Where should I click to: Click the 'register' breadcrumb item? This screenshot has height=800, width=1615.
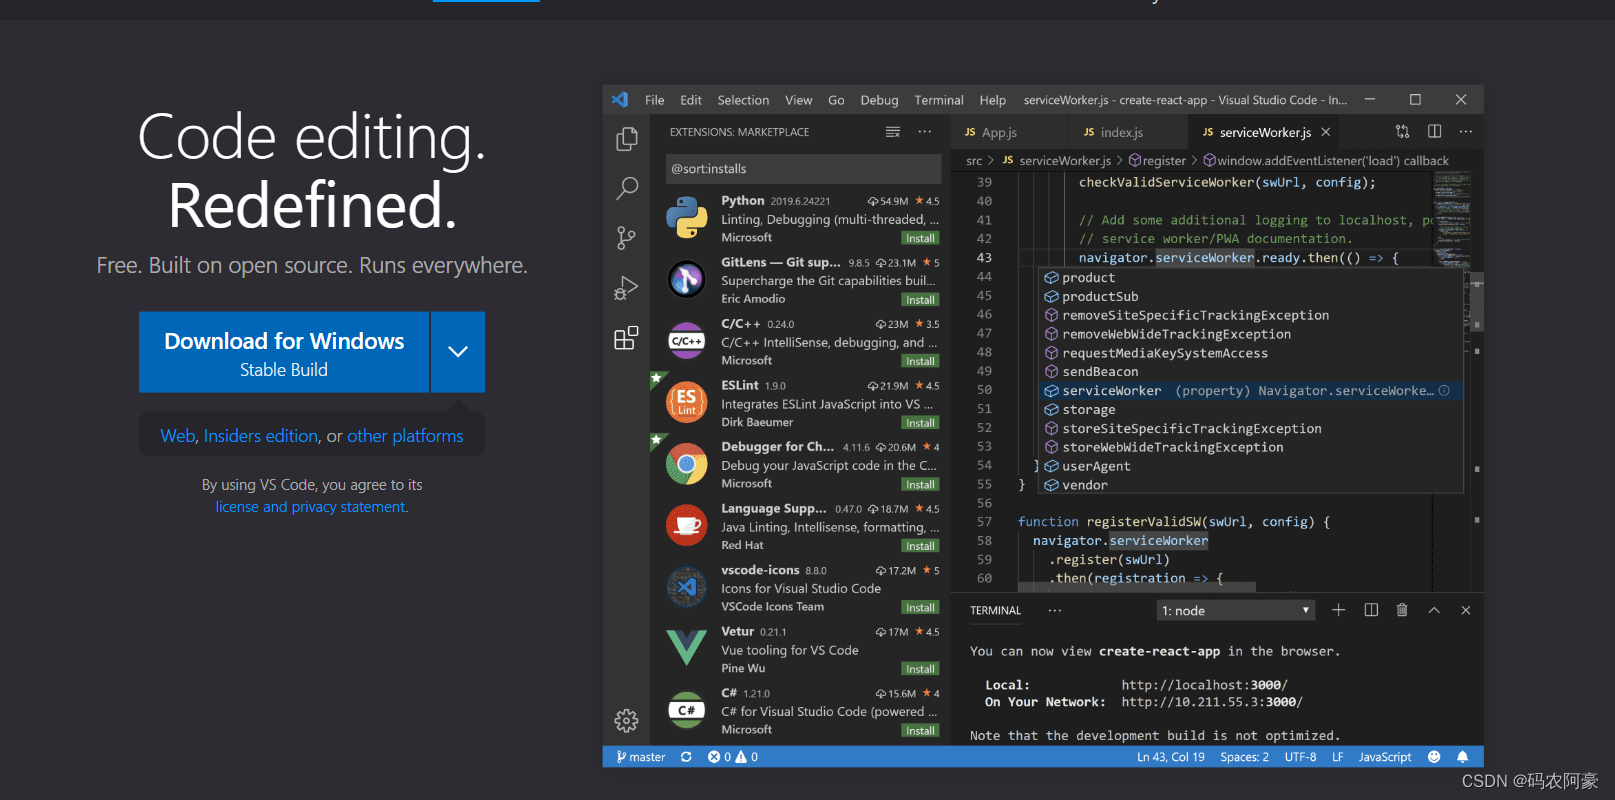(1157, 160)
